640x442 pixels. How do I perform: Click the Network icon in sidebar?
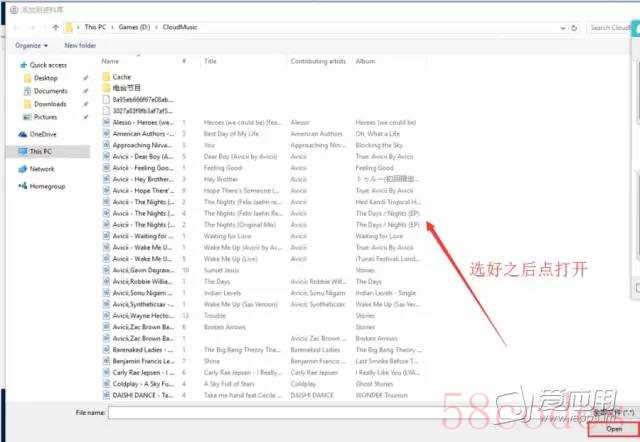click(x=23, y=169)
